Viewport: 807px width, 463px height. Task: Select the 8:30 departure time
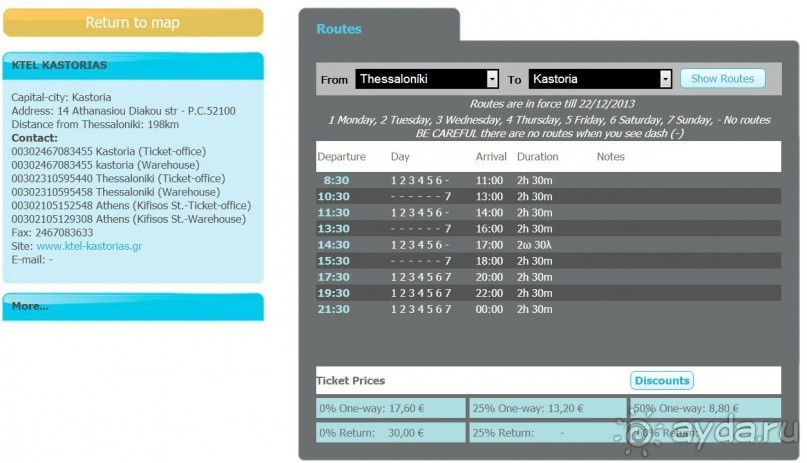(x=335, y=181)
